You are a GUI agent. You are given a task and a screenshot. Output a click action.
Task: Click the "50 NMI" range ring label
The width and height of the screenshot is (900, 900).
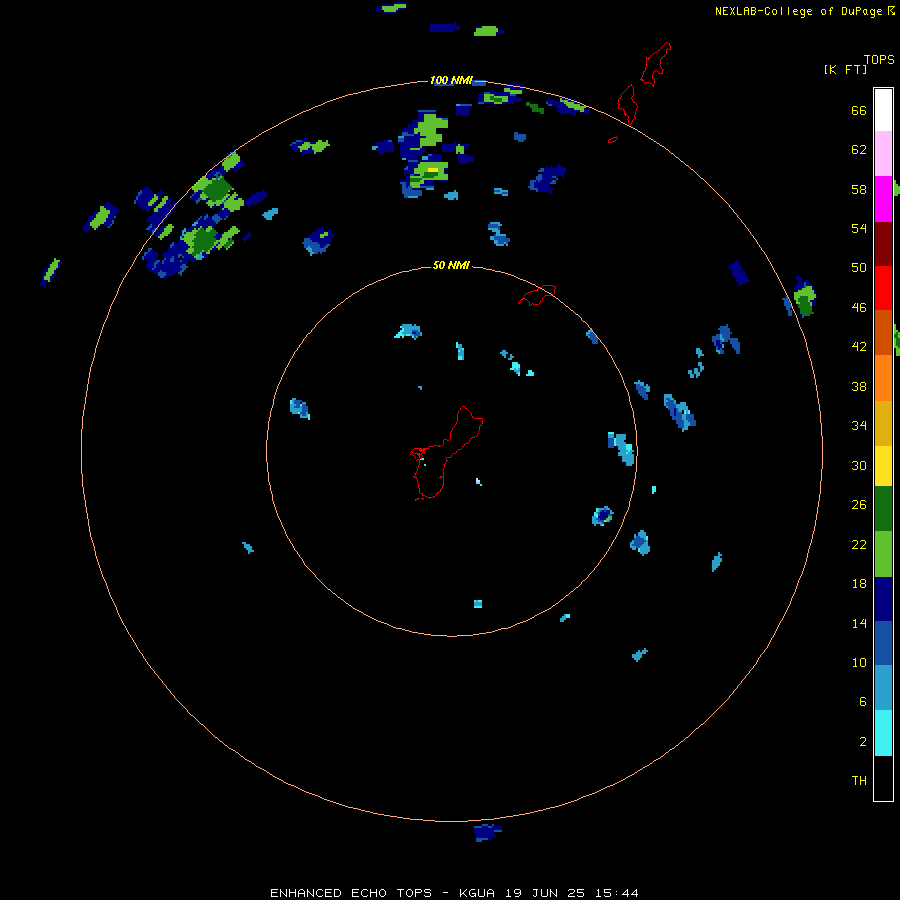[451, 265]
